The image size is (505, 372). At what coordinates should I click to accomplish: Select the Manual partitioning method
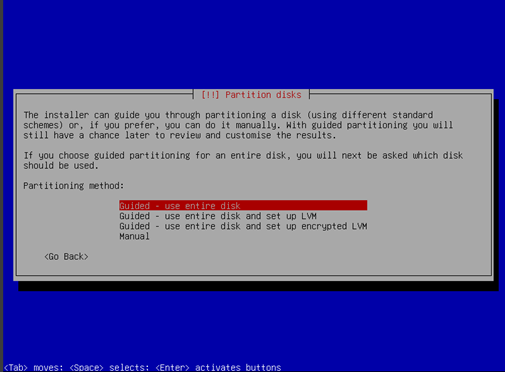(134, 236)
